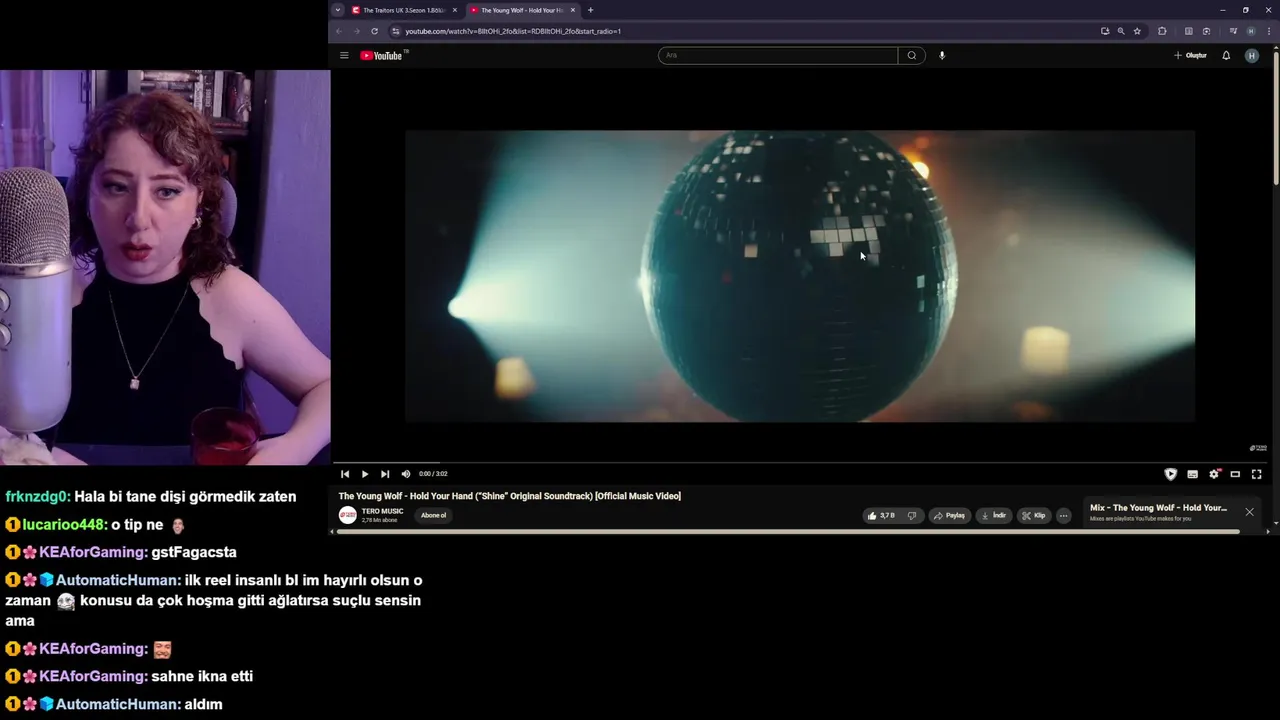Image resolution: width=1280 pixels, height=720 pixels.
Task: Skip to previous video in player
Action: (345, 474)
